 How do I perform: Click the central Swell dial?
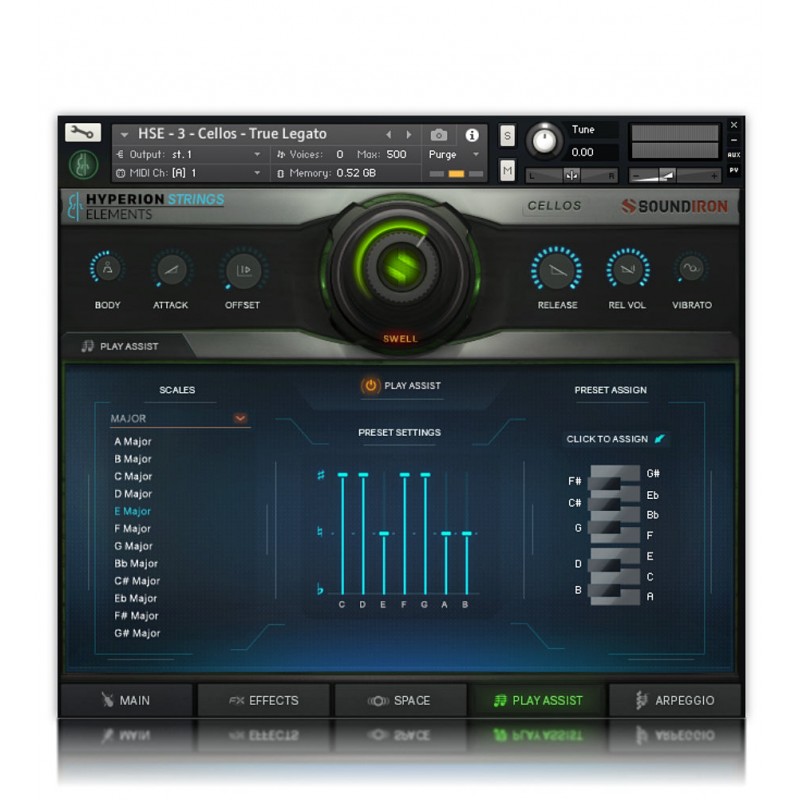[x=400, y=267]
